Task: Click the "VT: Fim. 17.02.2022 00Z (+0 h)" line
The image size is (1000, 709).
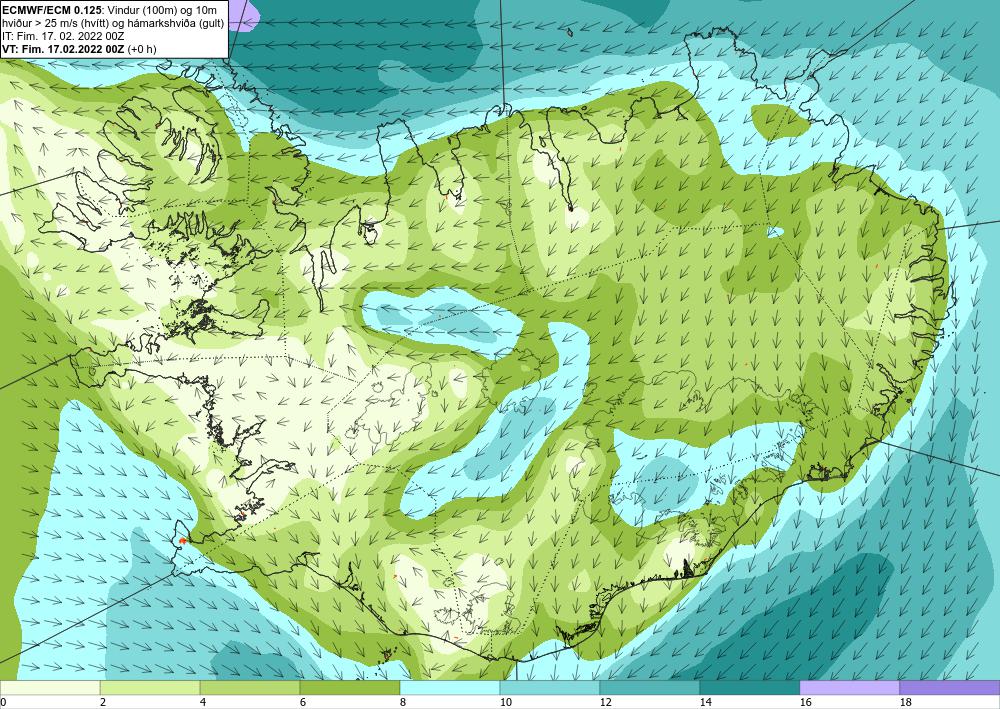Action: pos(79,49)
